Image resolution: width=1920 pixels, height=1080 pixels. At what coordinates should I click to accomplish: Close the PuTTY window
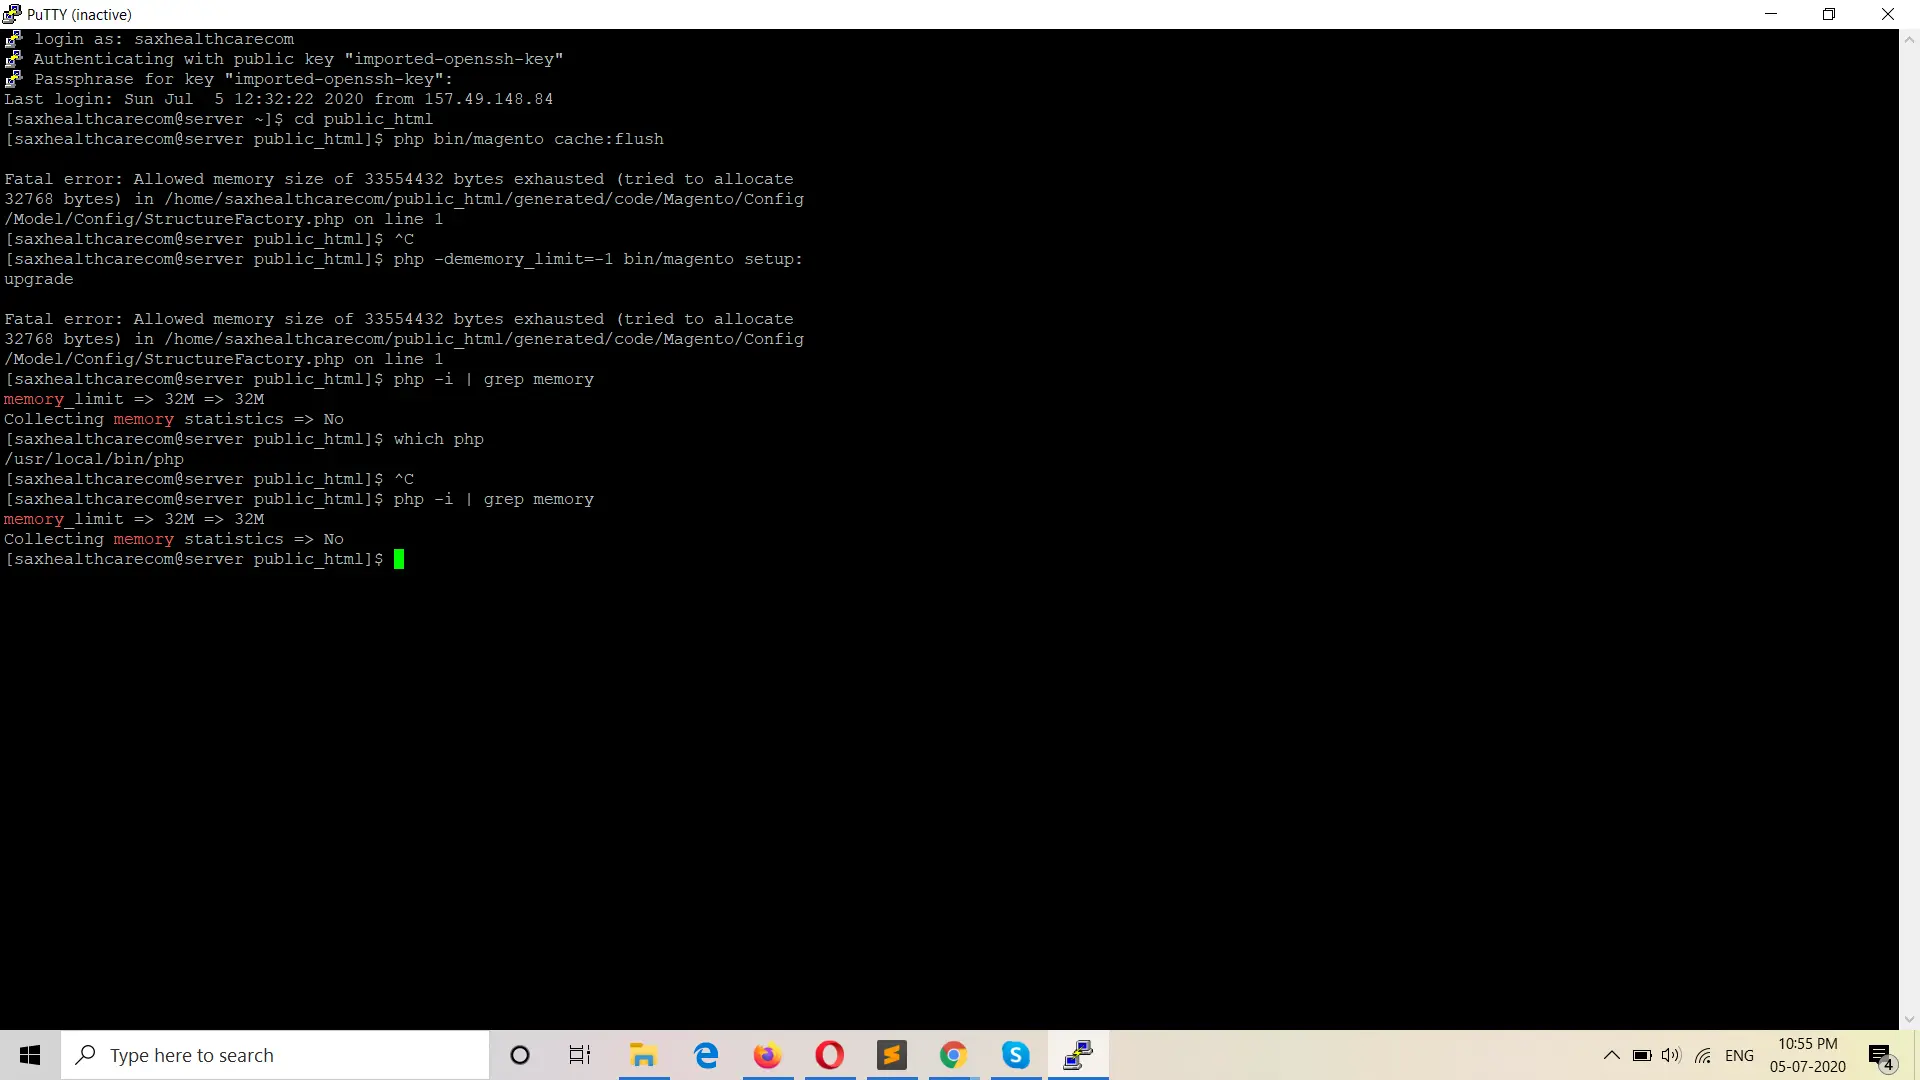pyautogui.click(x=1888, y=14)
